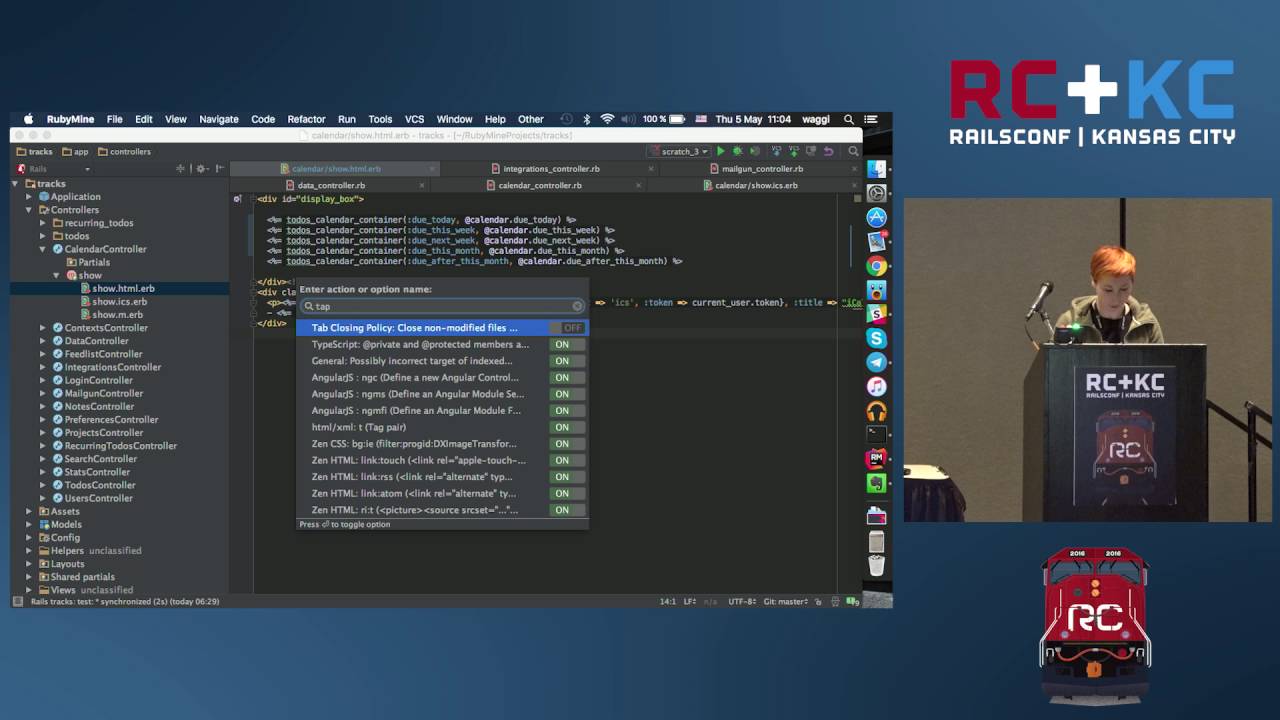Open the App Store dock icon
The width and height of the screenshot is (1280, 720).
(876, 218)
